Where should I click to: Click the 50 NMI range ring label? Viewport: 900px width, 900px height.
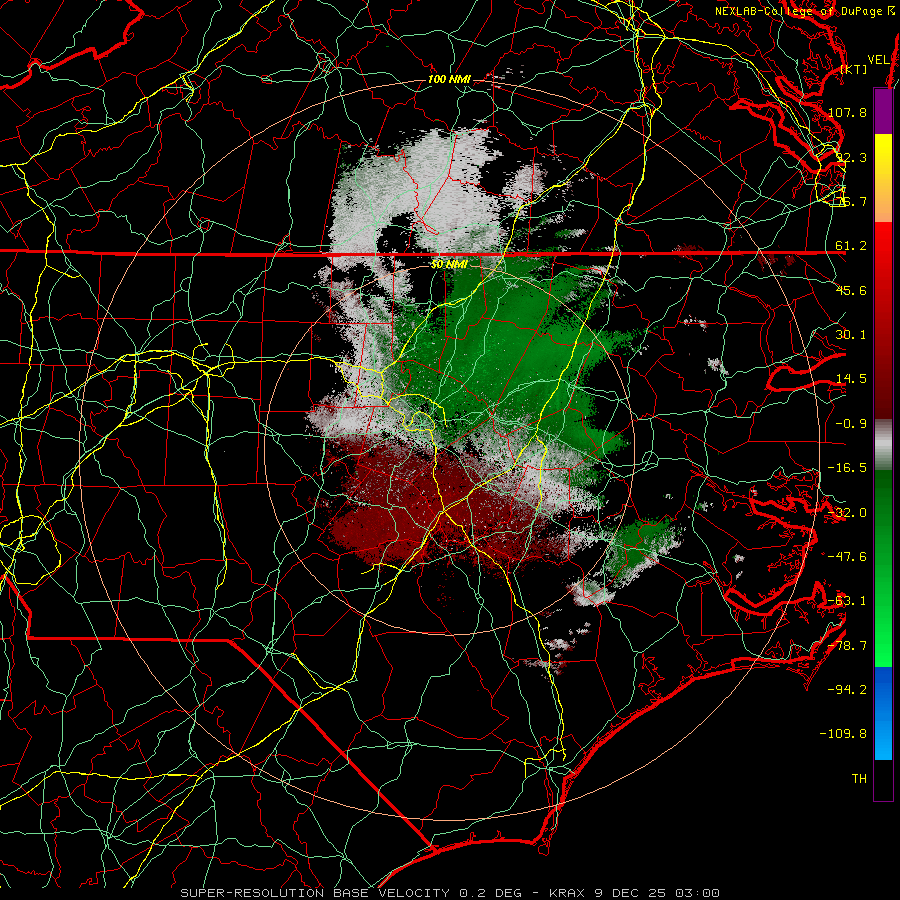coord(449,264)
